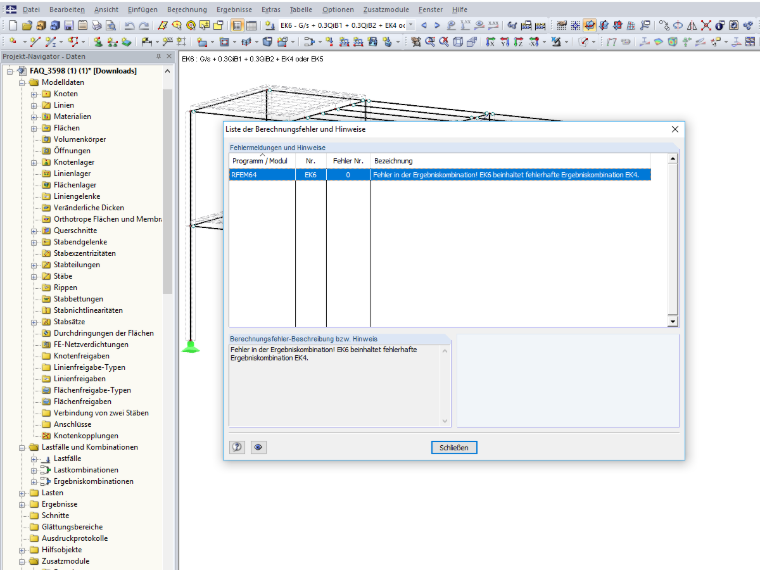Expand the Querschnitte tree node

pyautogui.click(x=34, y=231)
